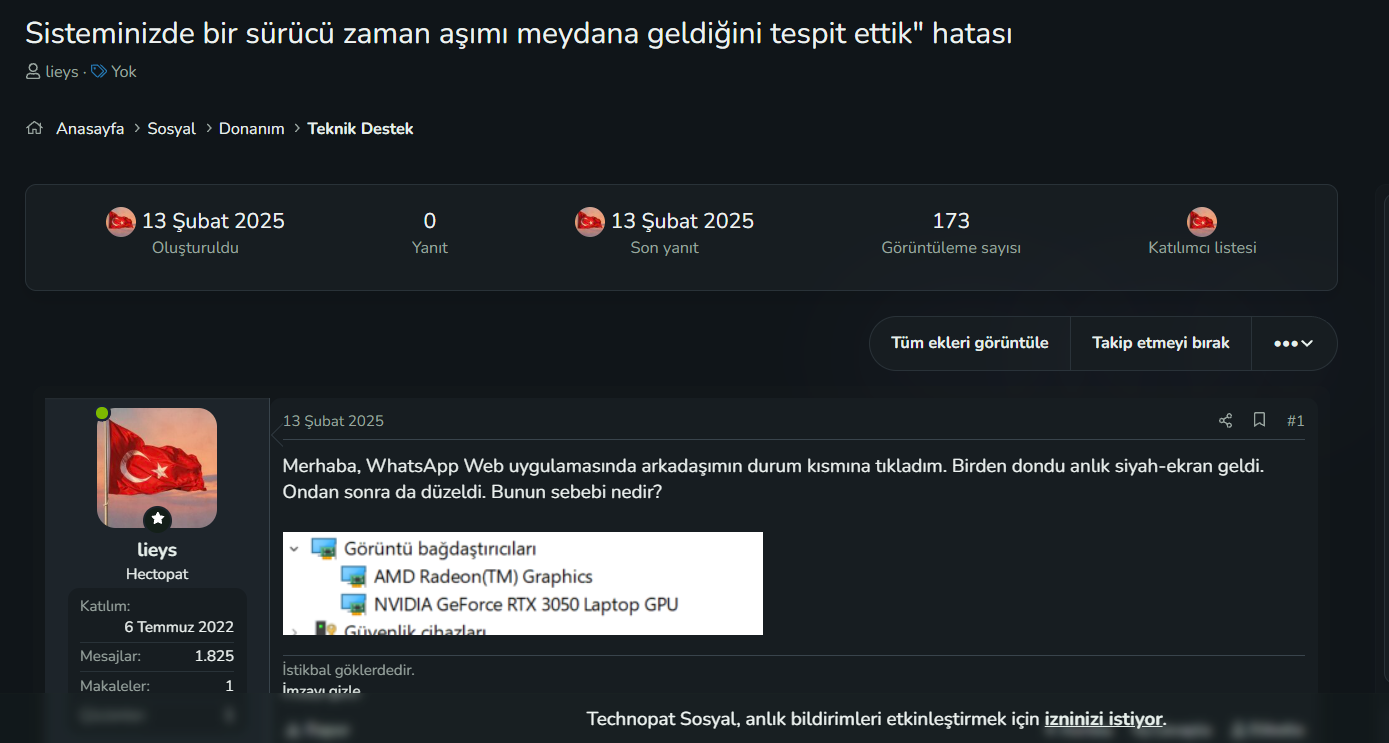The width and height of the screenshot is (1389, 743).
Task: Click the 173 Görüntüleme sayısı value
Action: [x=951, y=221]
